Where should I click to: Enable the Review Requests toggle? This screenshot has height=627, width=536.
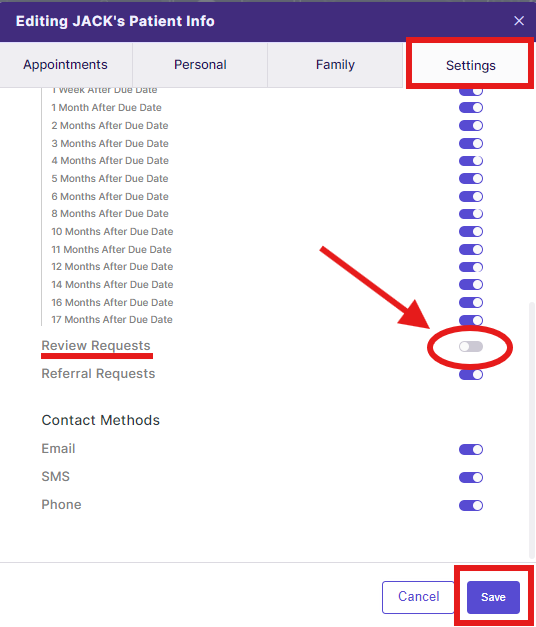(x=471, y=347)
